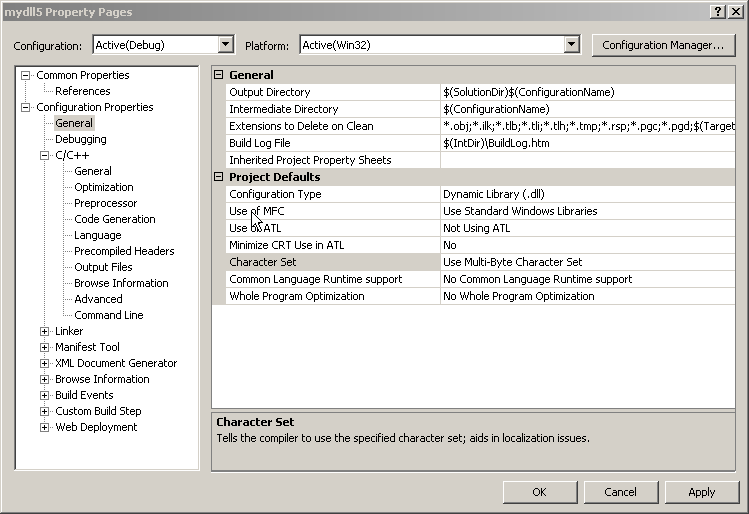Select Code Generation in the tree

tap(115, 219)
